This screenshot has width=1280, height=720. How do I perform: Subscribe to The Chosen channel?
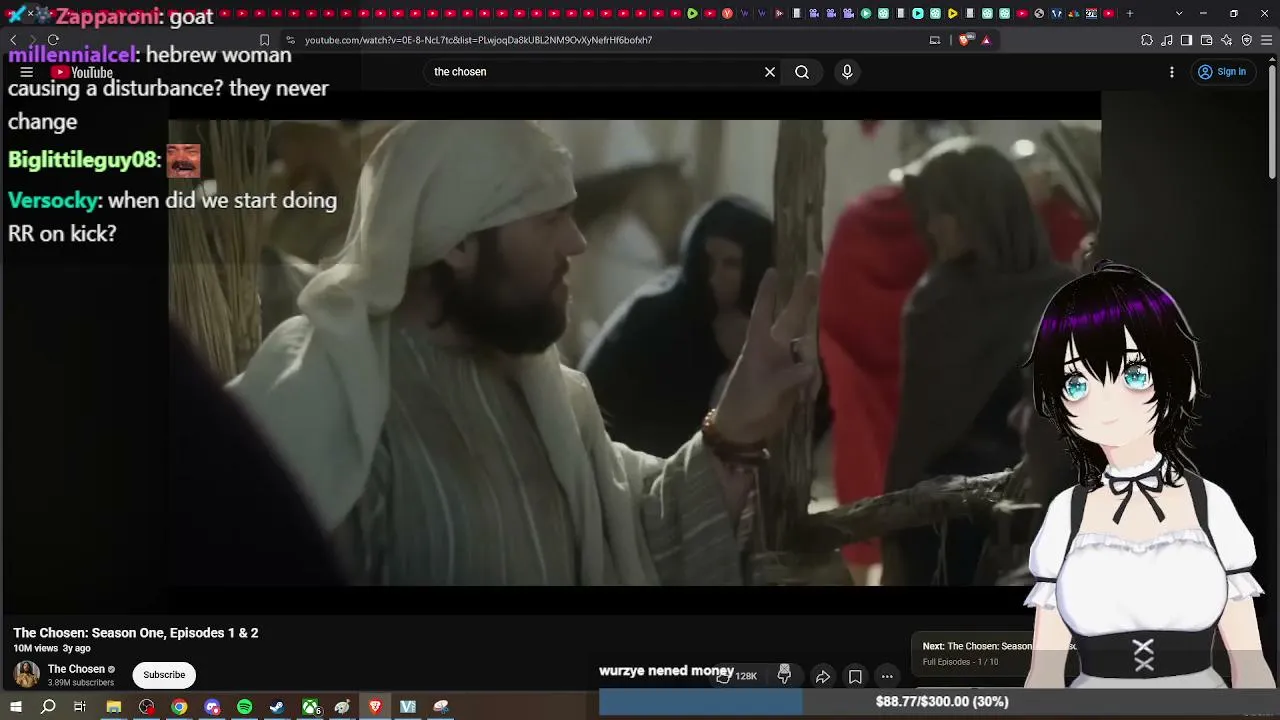click(x=164, y=675)
